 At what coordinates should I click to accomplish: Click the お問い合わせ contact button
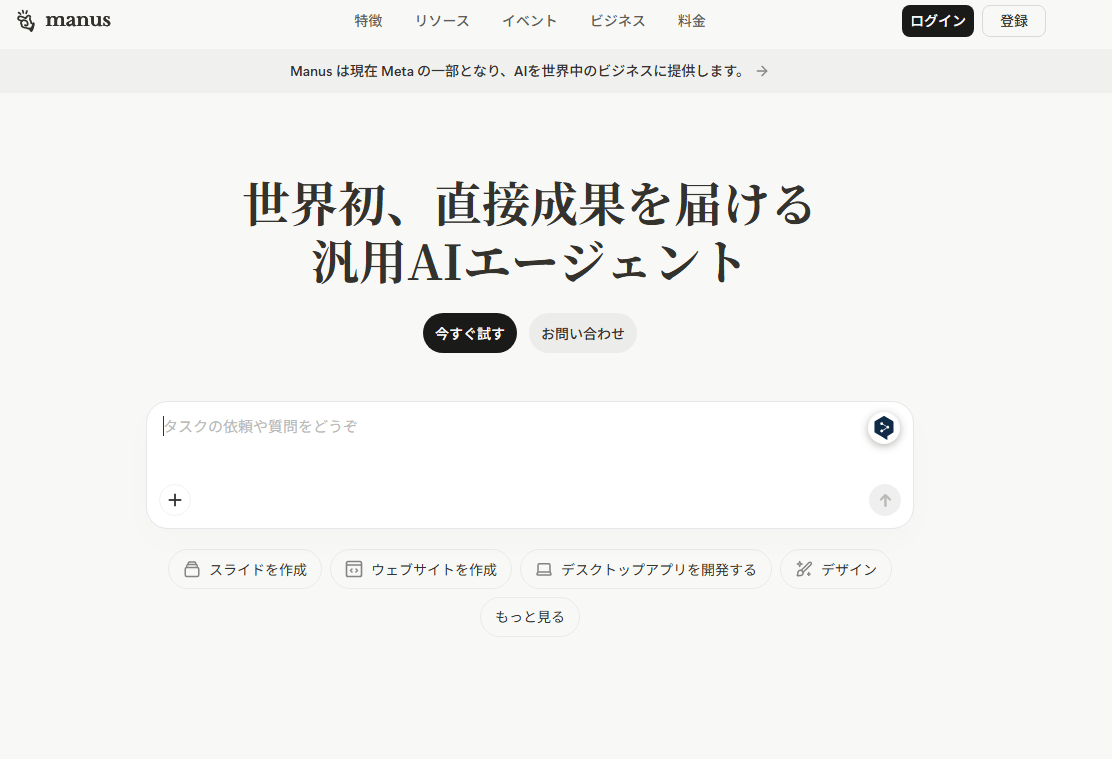tap(582, 334)
